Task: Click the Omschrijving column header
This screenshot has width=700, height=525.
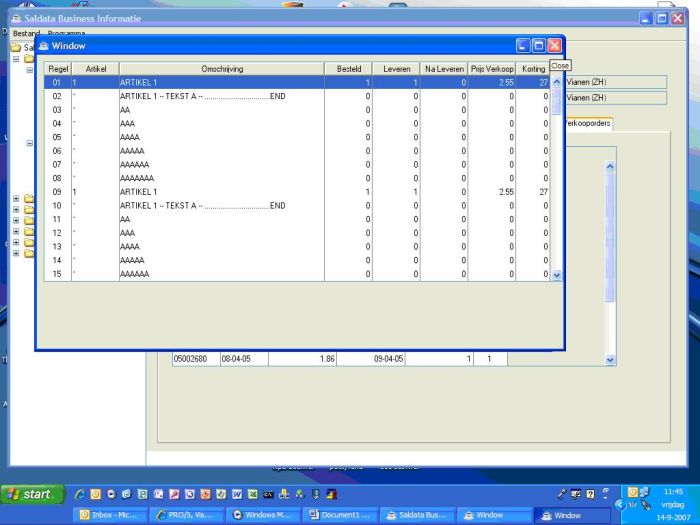Action: (222, 68)
